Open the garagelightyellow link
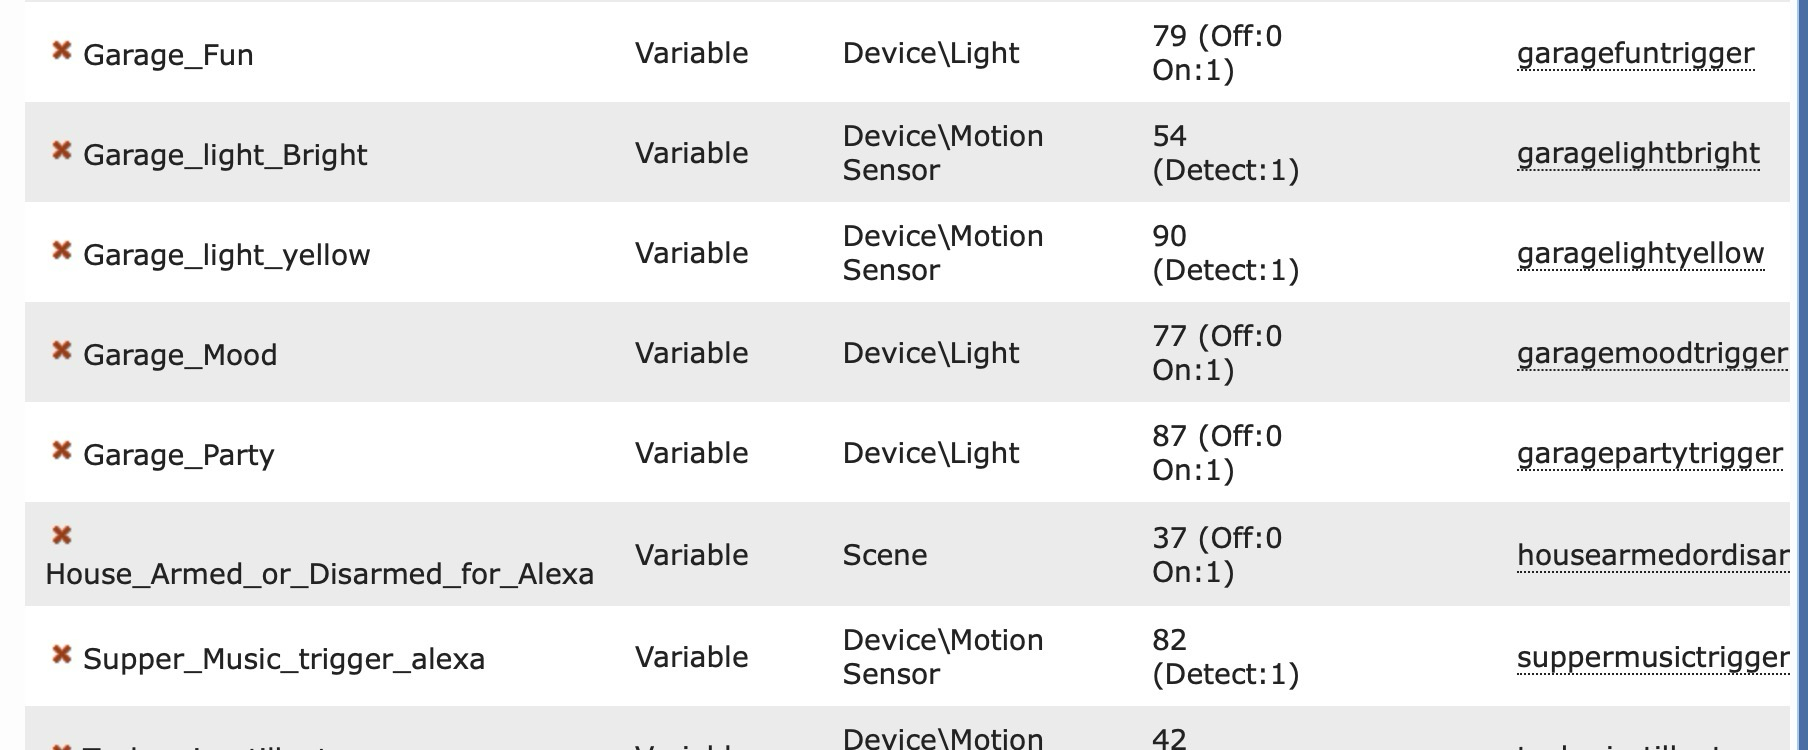The height and width of the screenshot is (750, 1808). tap(1642, 254)
